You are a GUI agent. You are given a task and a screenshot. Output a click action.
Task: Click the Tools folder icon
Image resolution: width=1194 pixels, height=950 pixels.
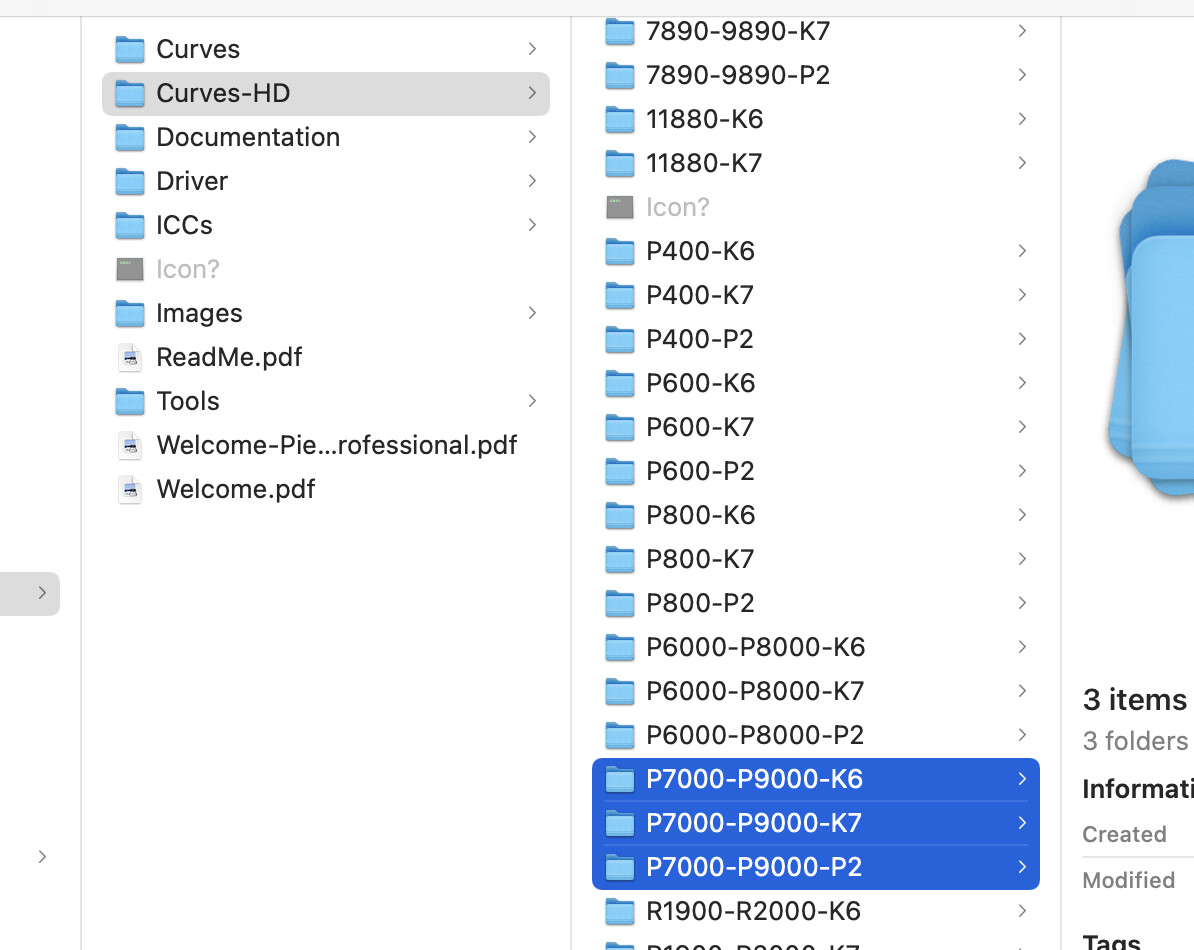coord(129,401)
